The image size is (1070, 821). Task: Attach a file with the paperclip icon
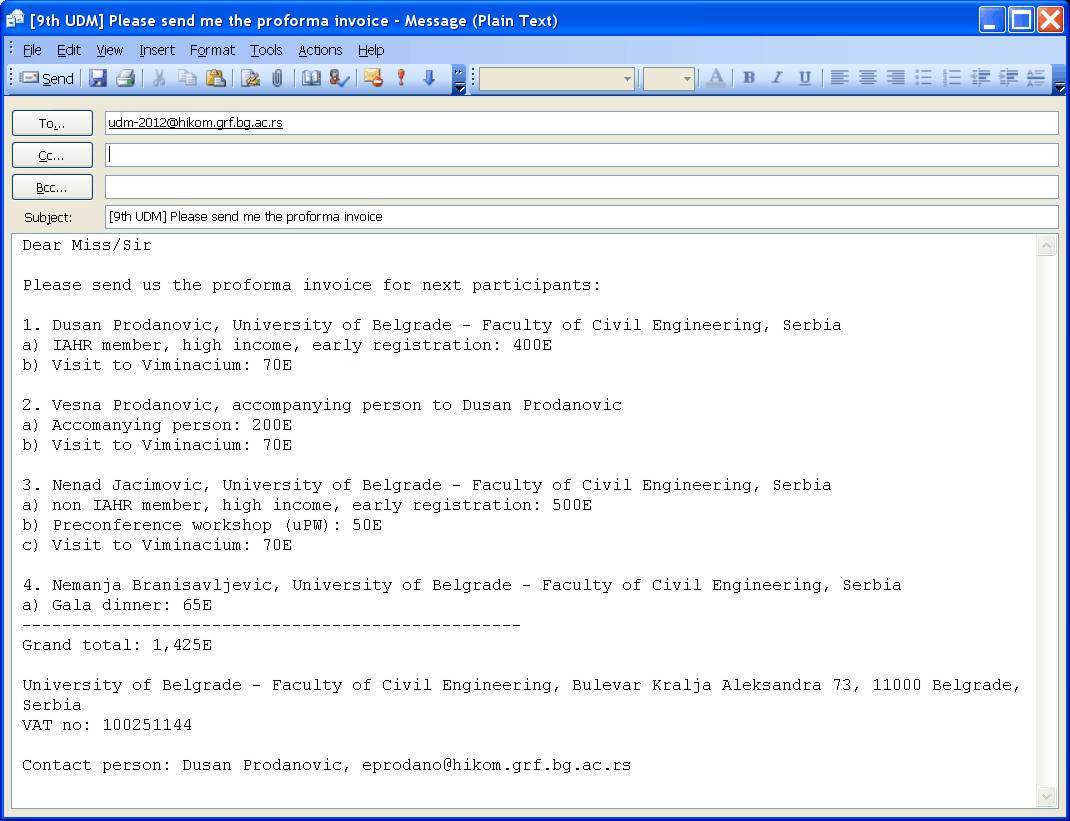coord(277,78)
